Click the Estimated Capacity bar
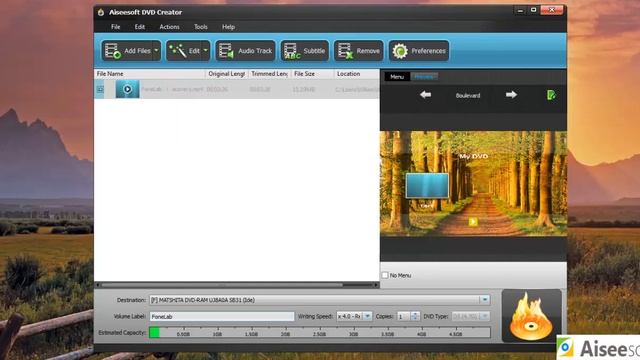640x360 pixels. coord(320,333)
